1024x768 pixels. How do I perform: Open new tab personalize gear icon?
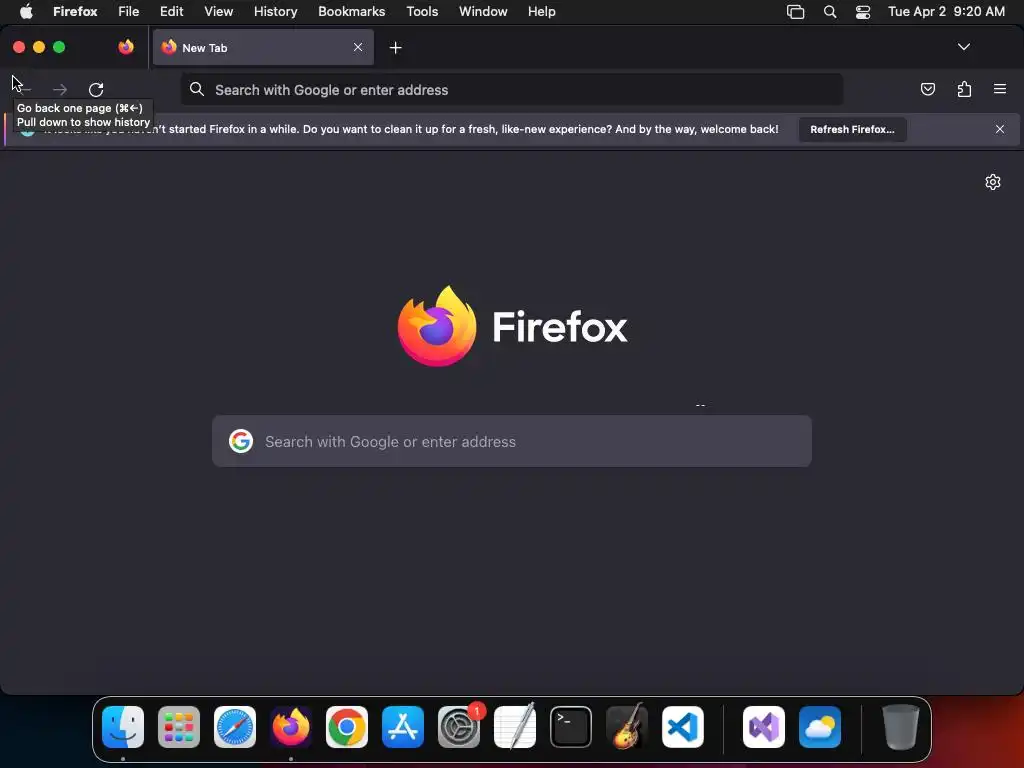[x=993, y=182]
